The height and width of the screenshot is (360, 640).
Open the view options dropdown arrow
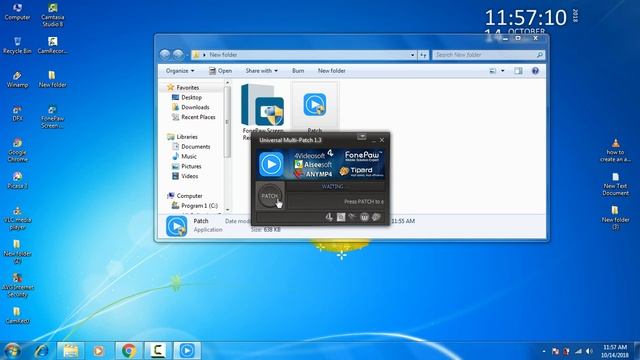(x=502, y=71)
